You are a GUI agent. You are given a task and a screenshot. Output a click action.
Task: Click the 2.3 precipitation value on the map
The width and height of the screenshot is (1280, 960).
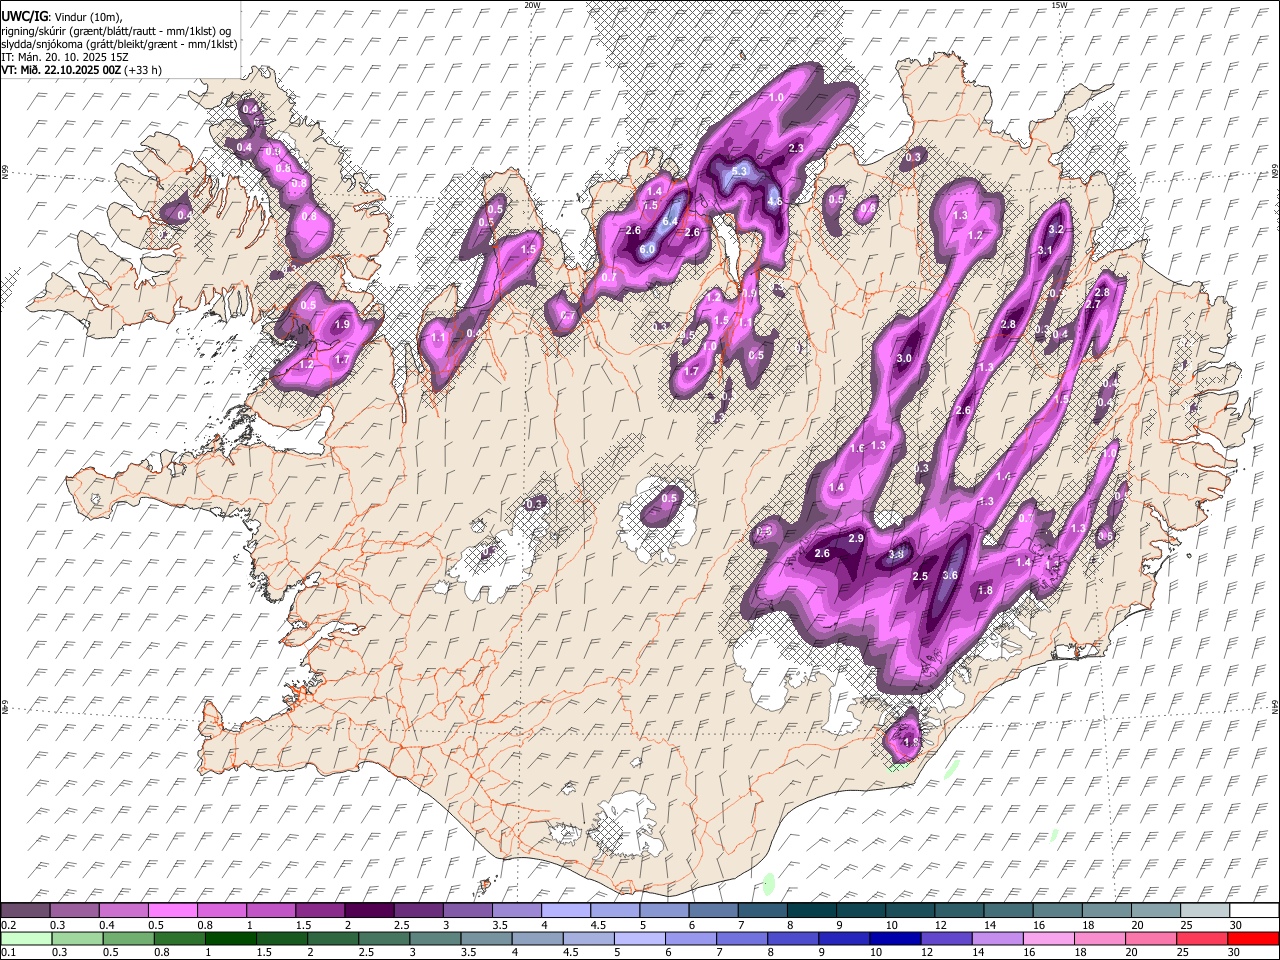click(x=797, y=148)
